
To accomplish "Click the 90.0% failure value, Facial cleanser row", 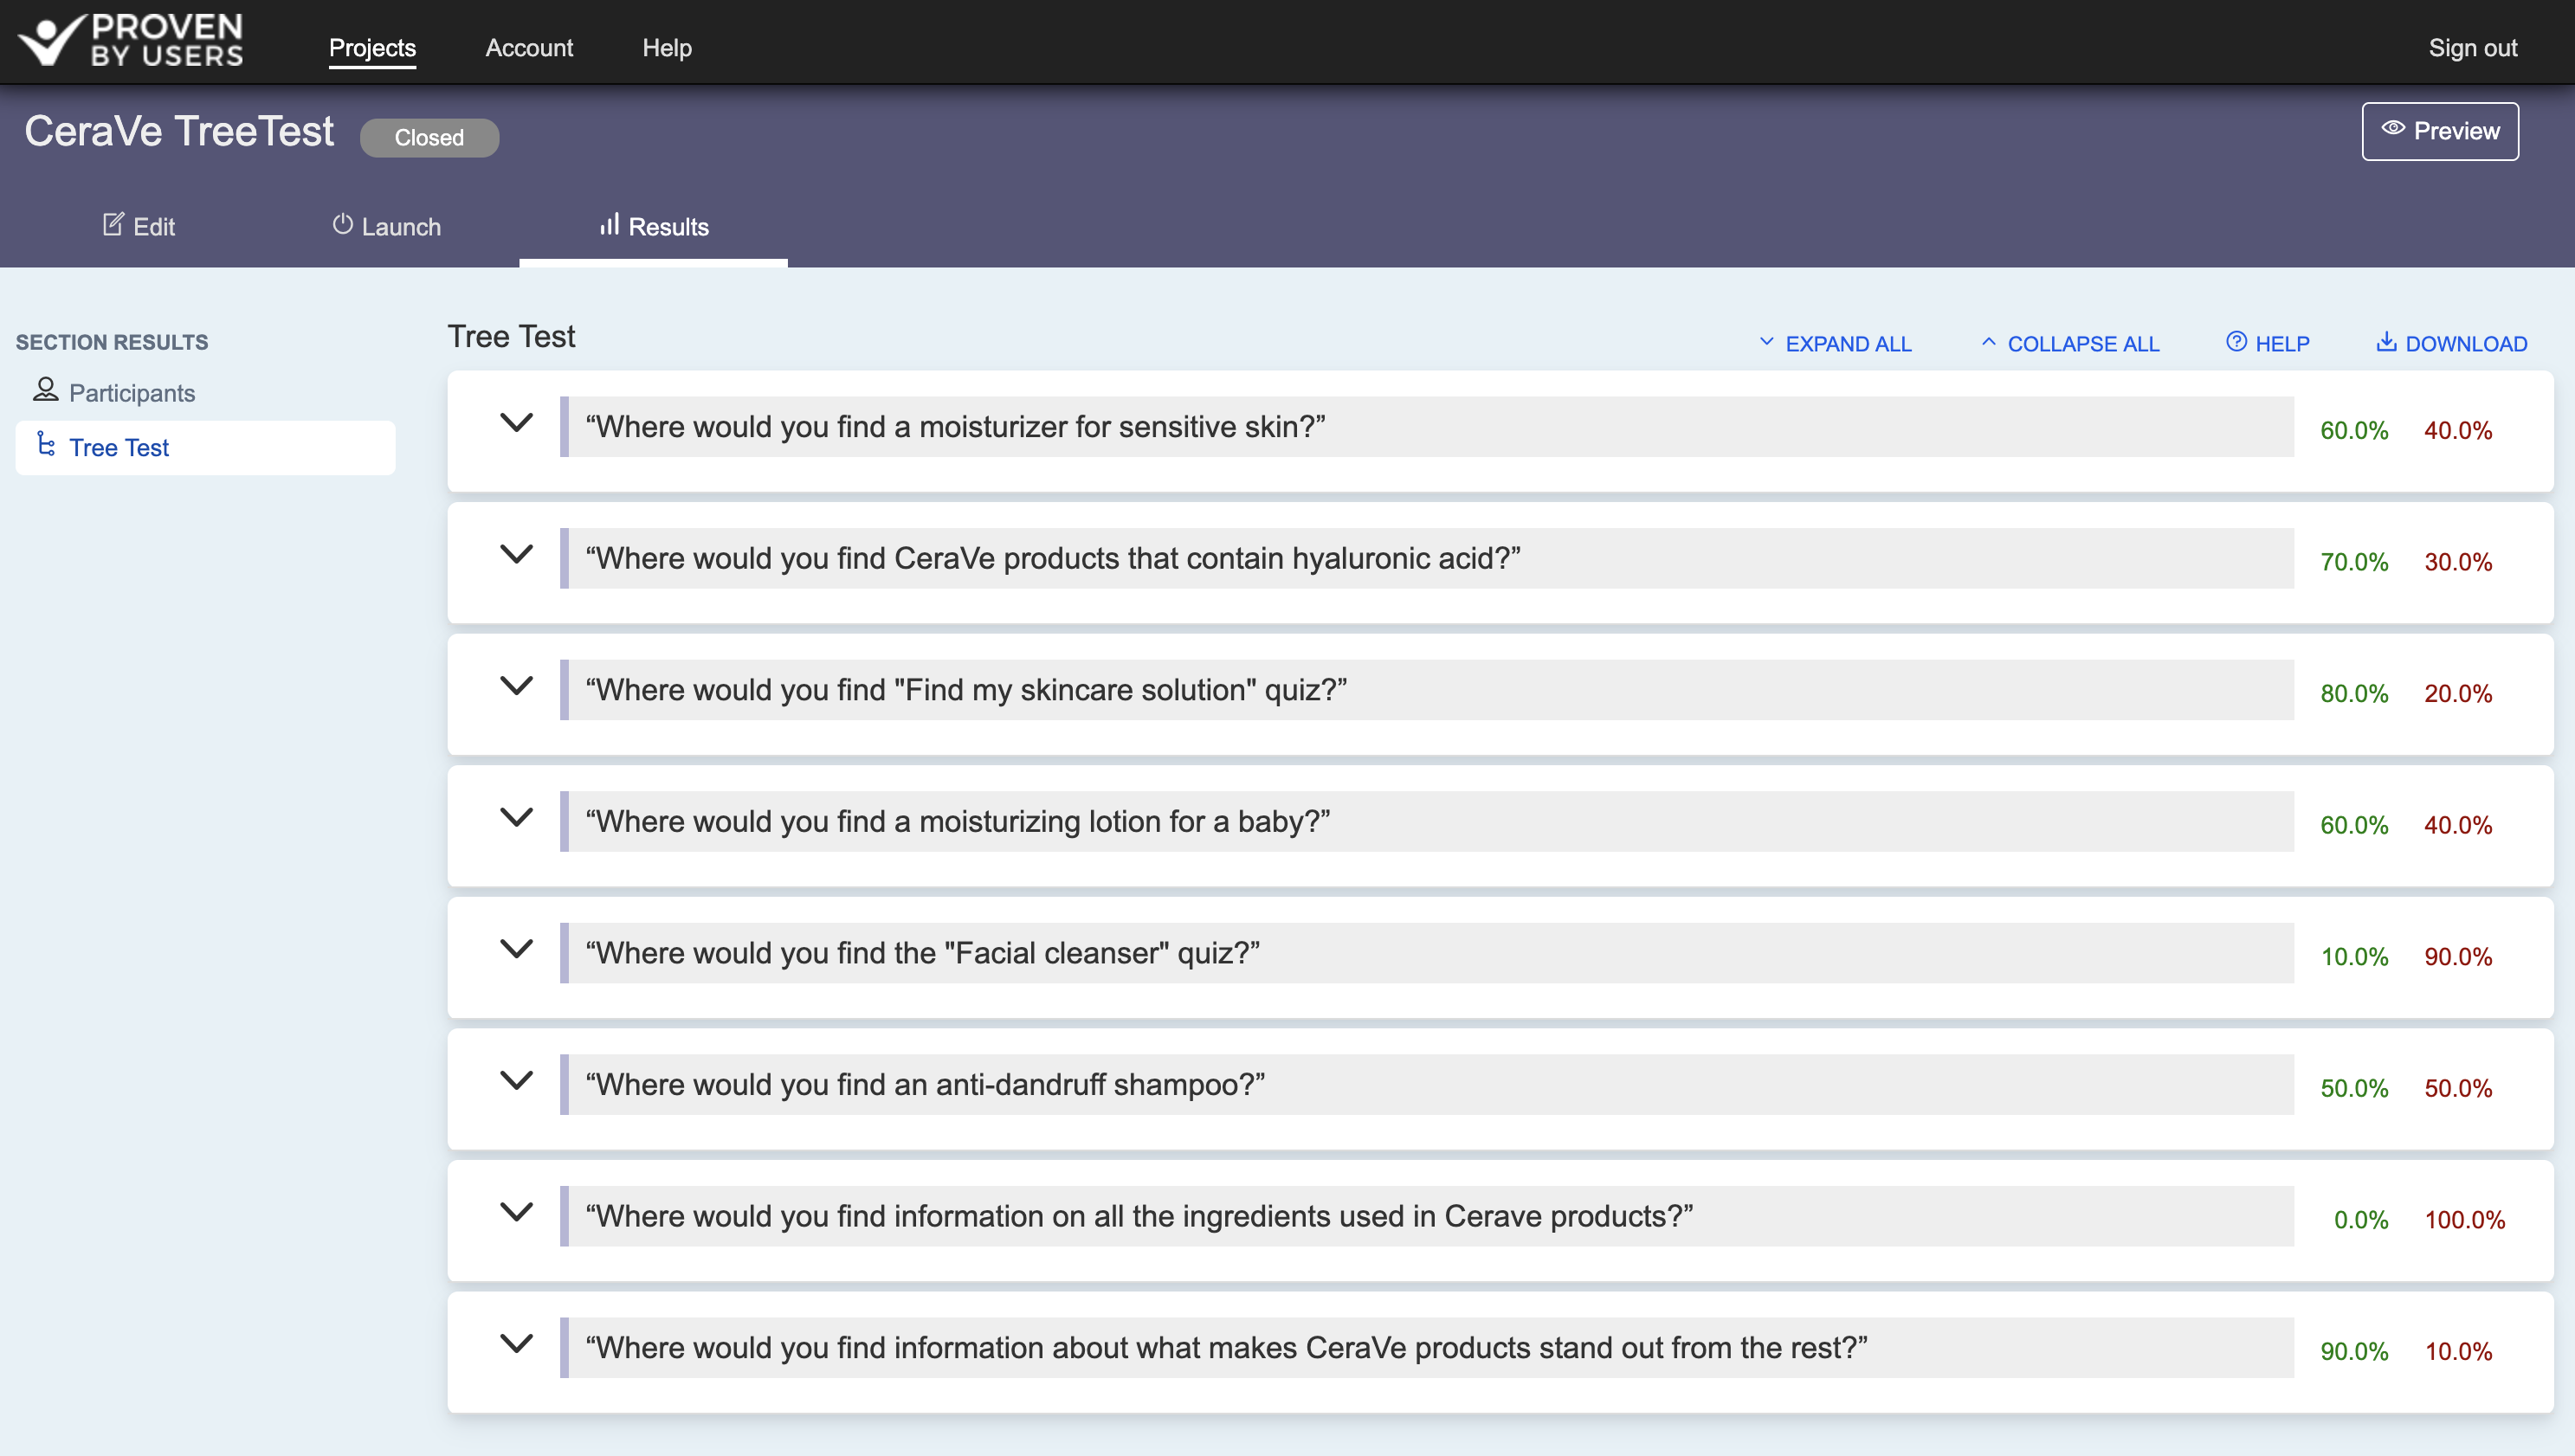I will click(2458, 957).
